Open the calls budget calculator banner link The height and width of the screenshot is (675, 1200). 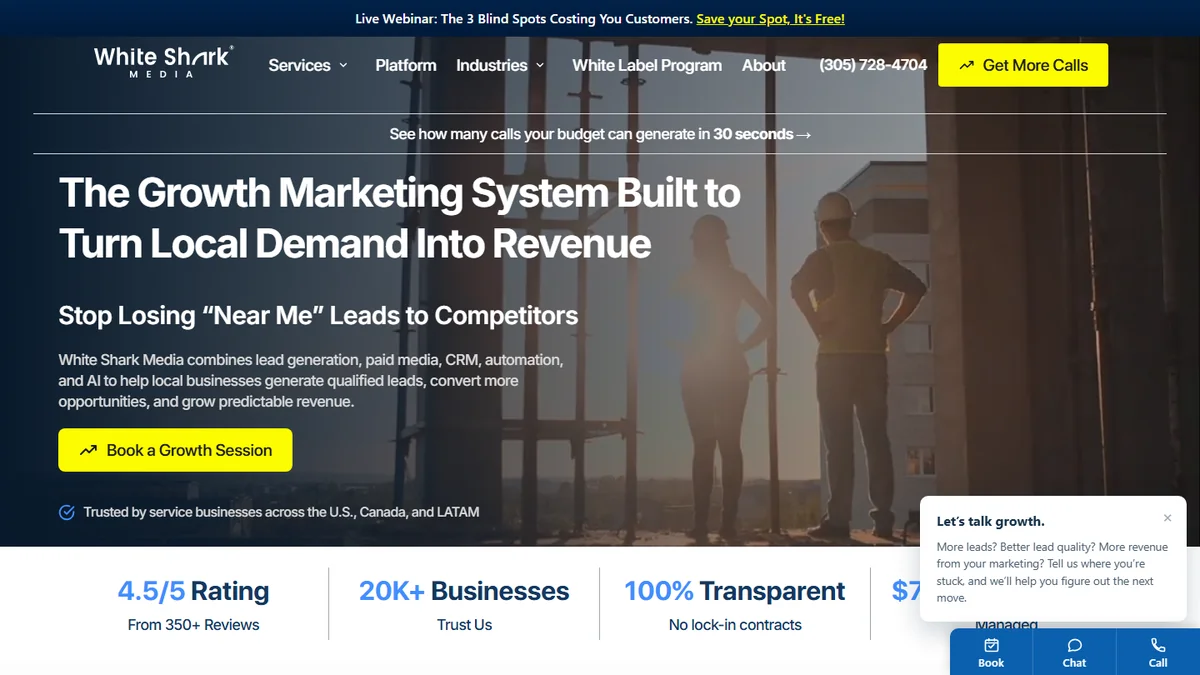[600, 134]
